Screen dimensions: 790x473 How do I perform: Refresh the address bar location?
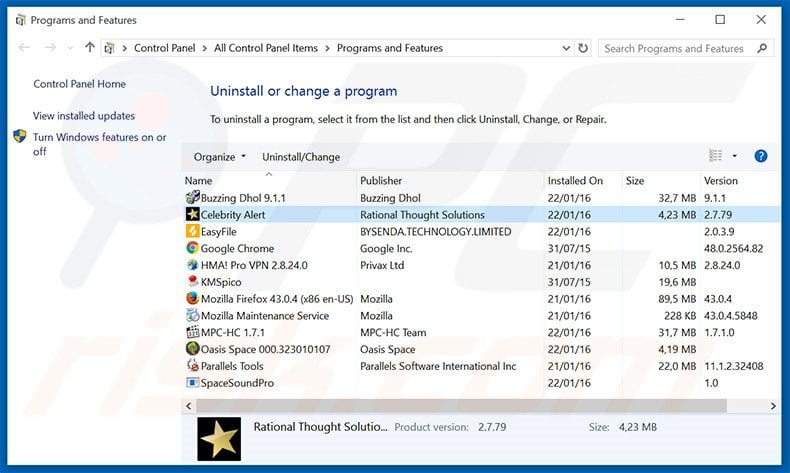click(x=583, y=48)
